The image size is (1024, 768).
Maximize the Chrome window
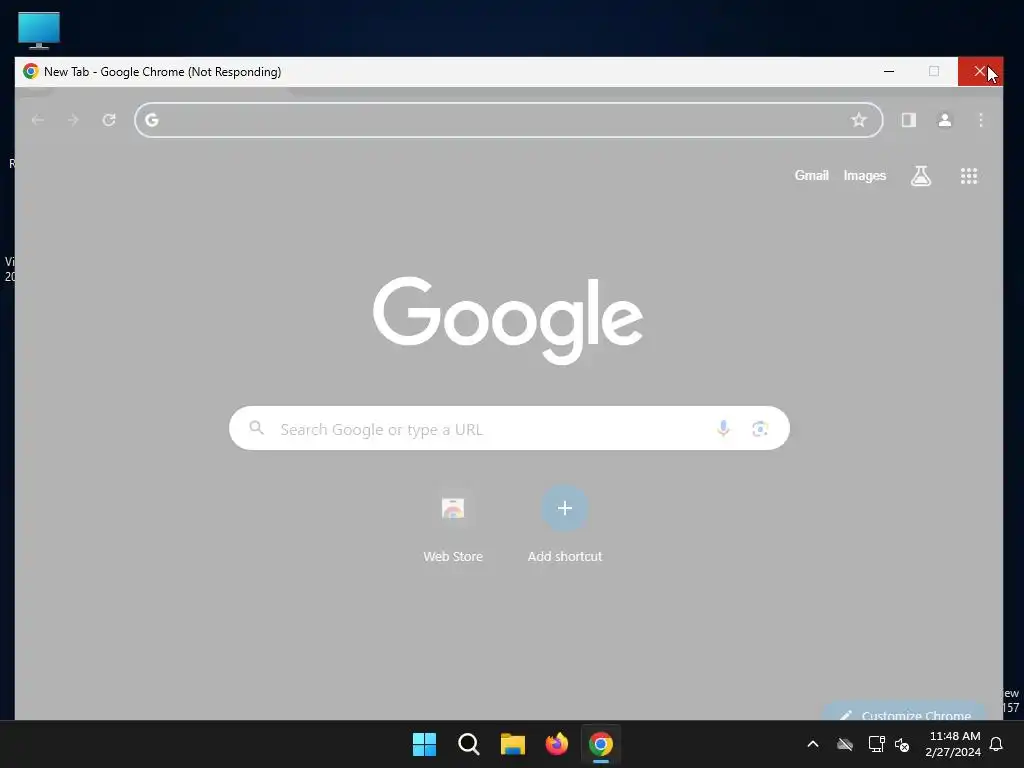[934, 71]
